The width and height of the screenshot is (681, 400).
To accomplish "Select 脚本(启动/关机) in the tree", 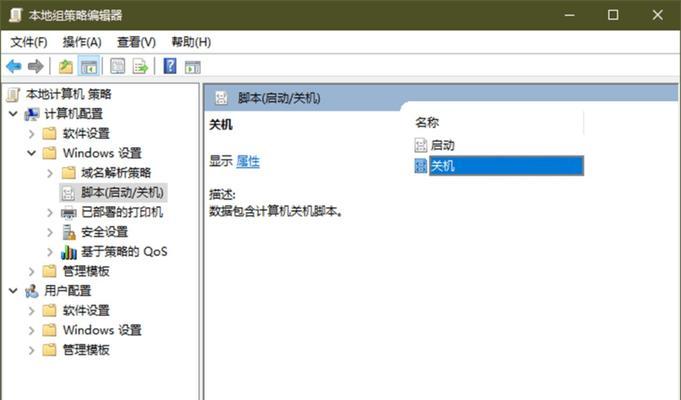I will click(x=122, y=192).
